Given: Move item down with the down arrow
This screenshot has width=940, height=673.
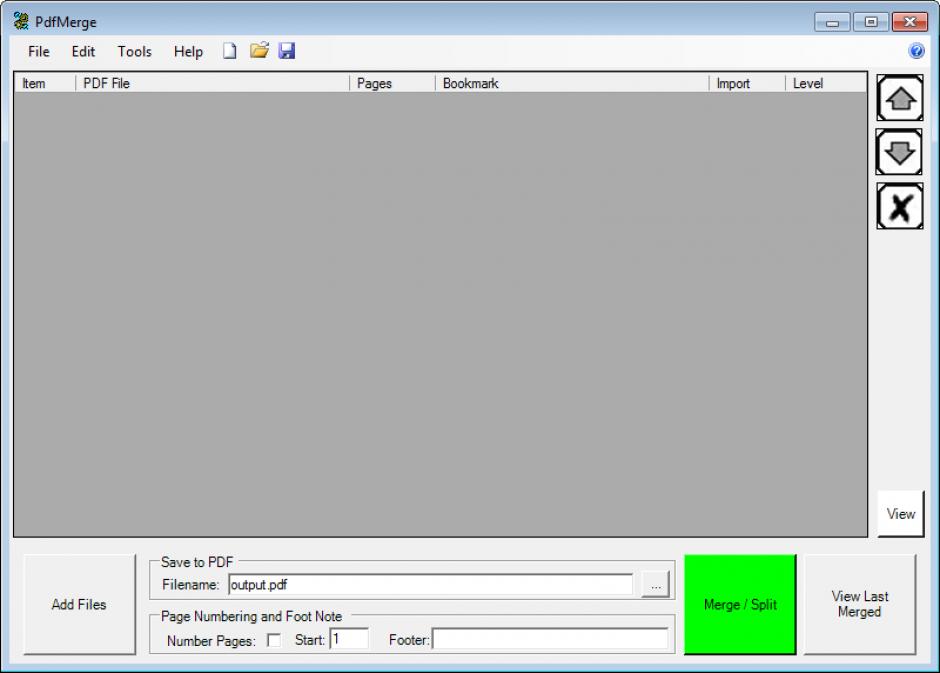Looking at the screenshot, I should (x=899, y=152).
